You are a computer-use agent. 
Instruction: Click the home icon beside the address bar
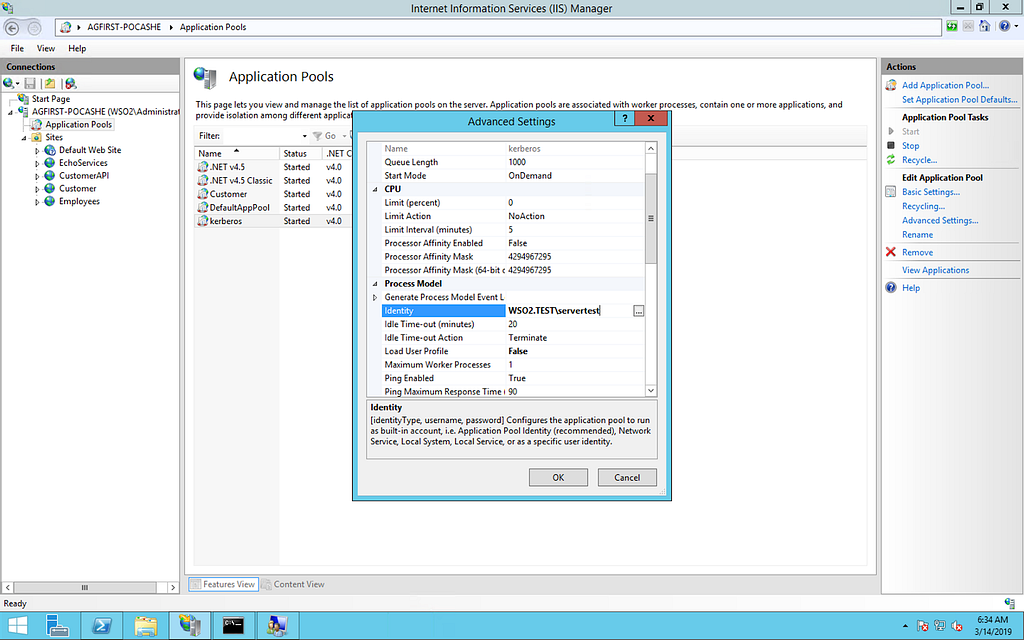[x=984, y=26]
